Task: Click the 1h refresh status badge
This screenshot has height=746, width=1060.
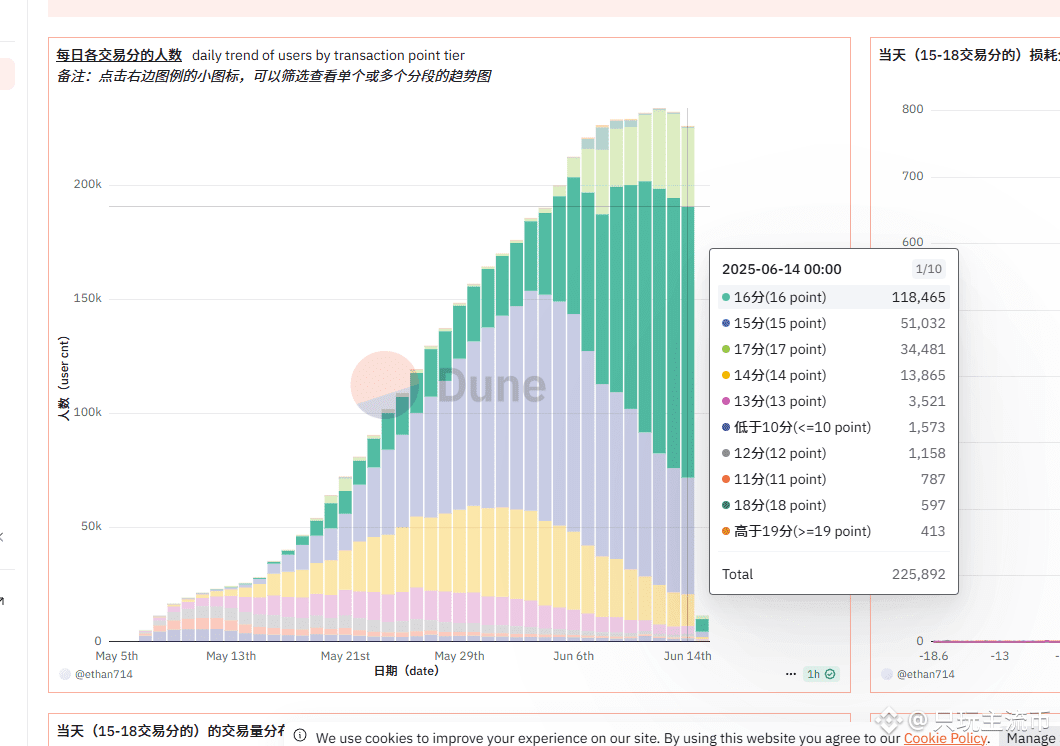Action: (x=821, y=674)
